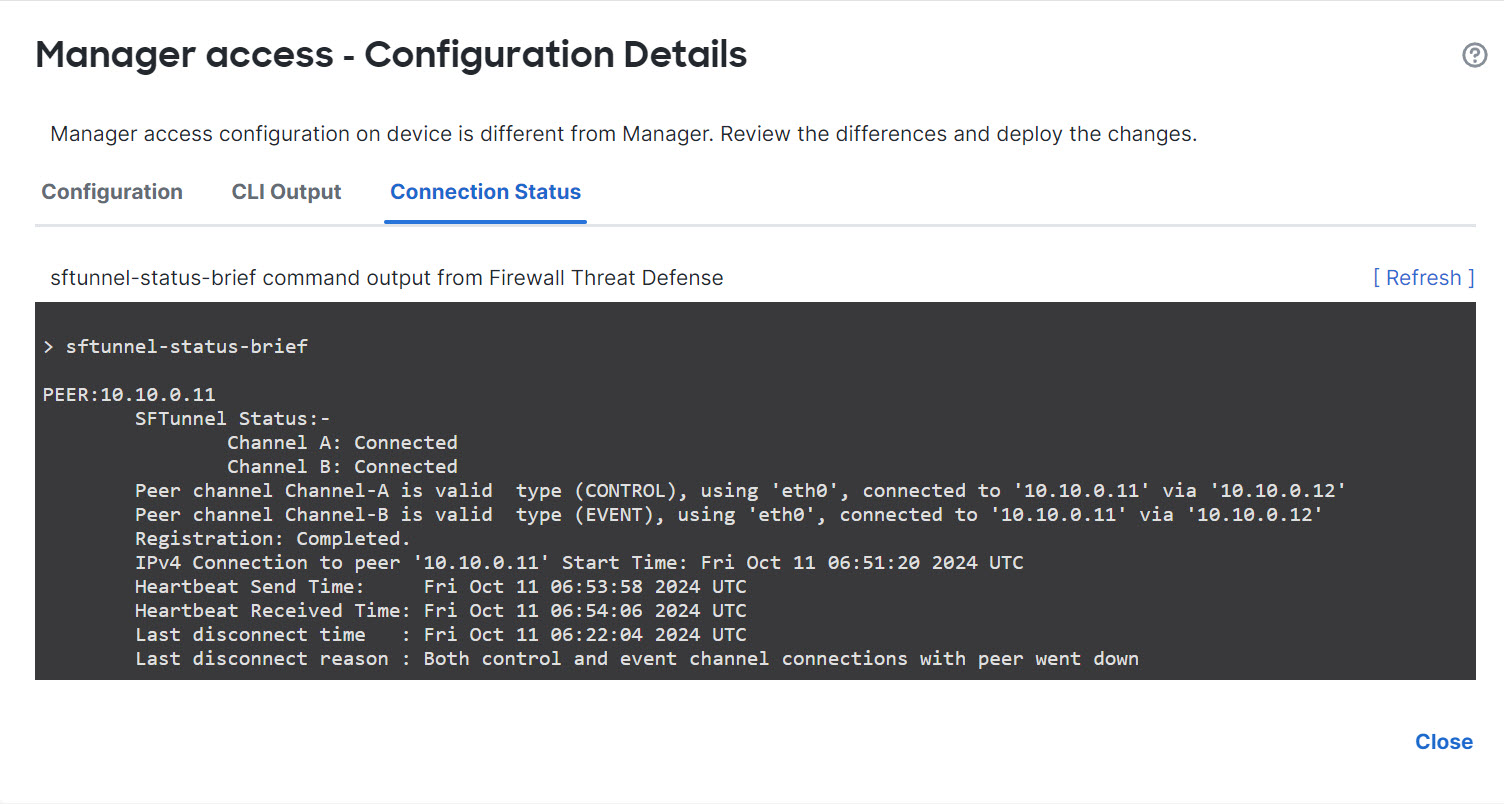Viewport: 1504px width, 804px height.
Task: Refresh the sftunnel-status-brief command output
Action: point(1424,277)
